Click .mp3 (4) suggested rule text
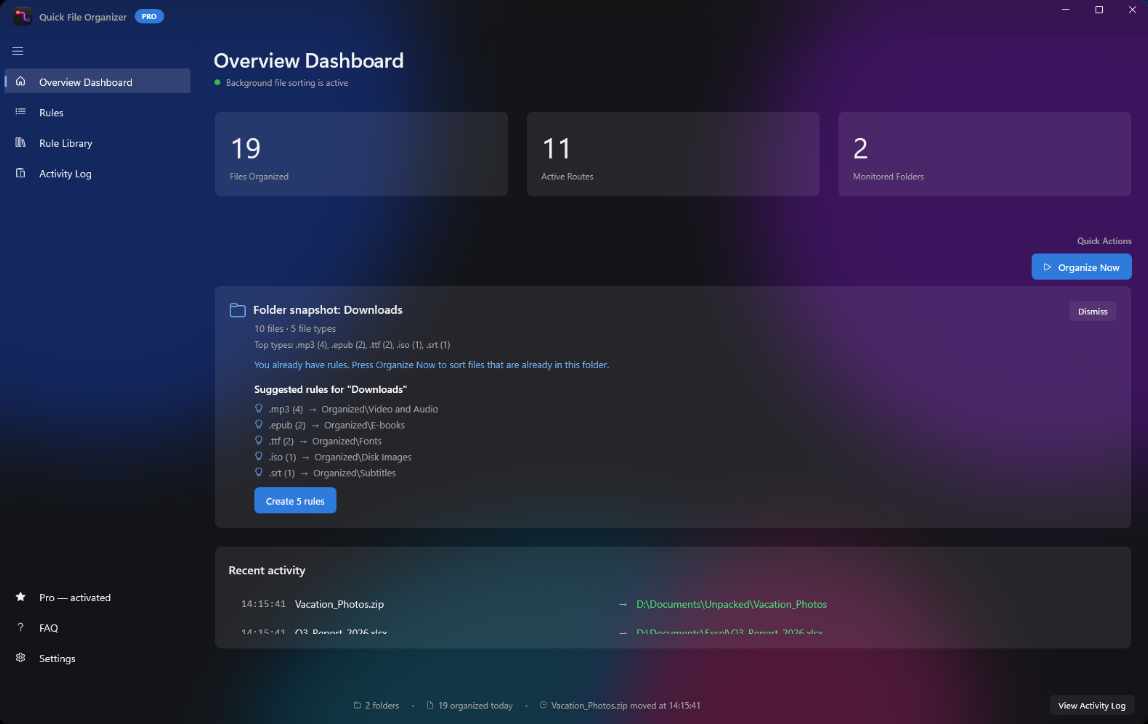 coord(286,409)
